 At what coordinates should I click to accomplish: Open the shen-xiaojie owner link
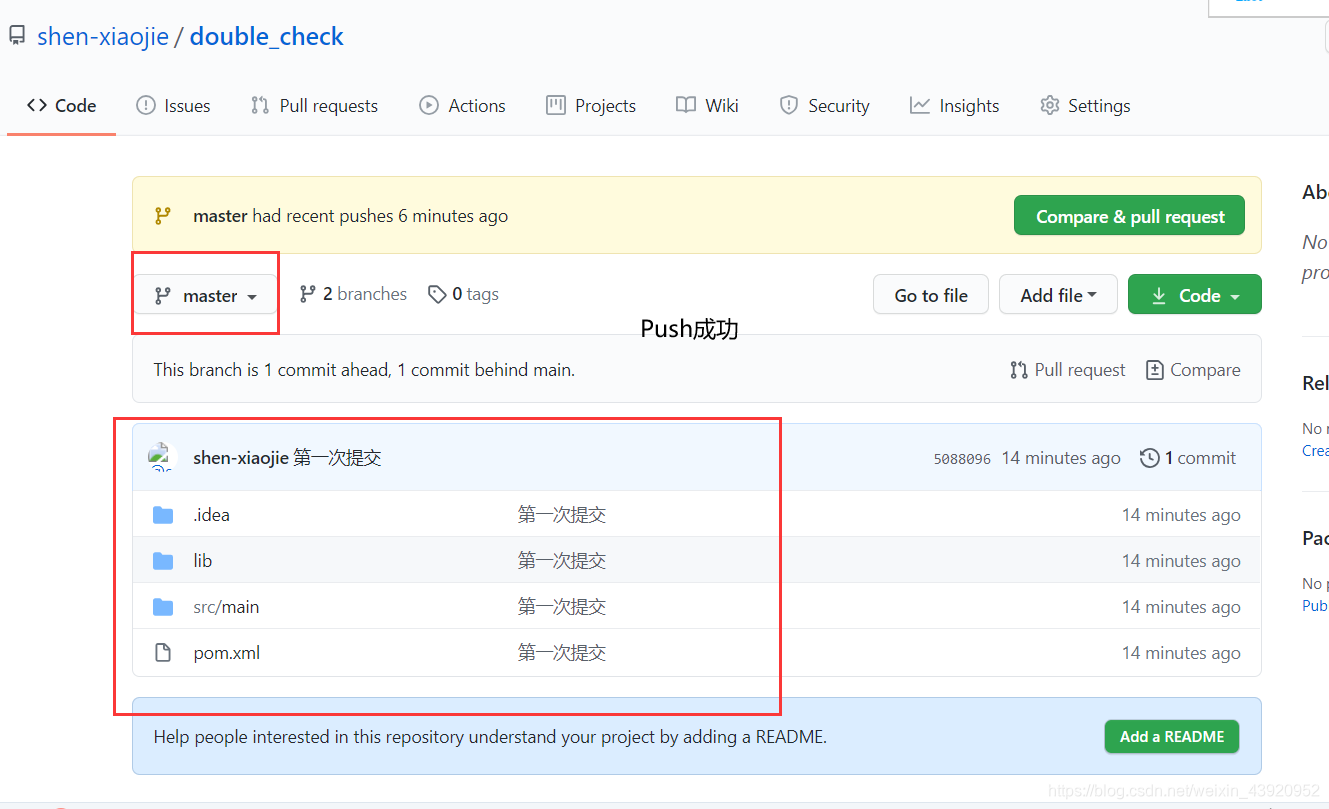click(103, 37)
